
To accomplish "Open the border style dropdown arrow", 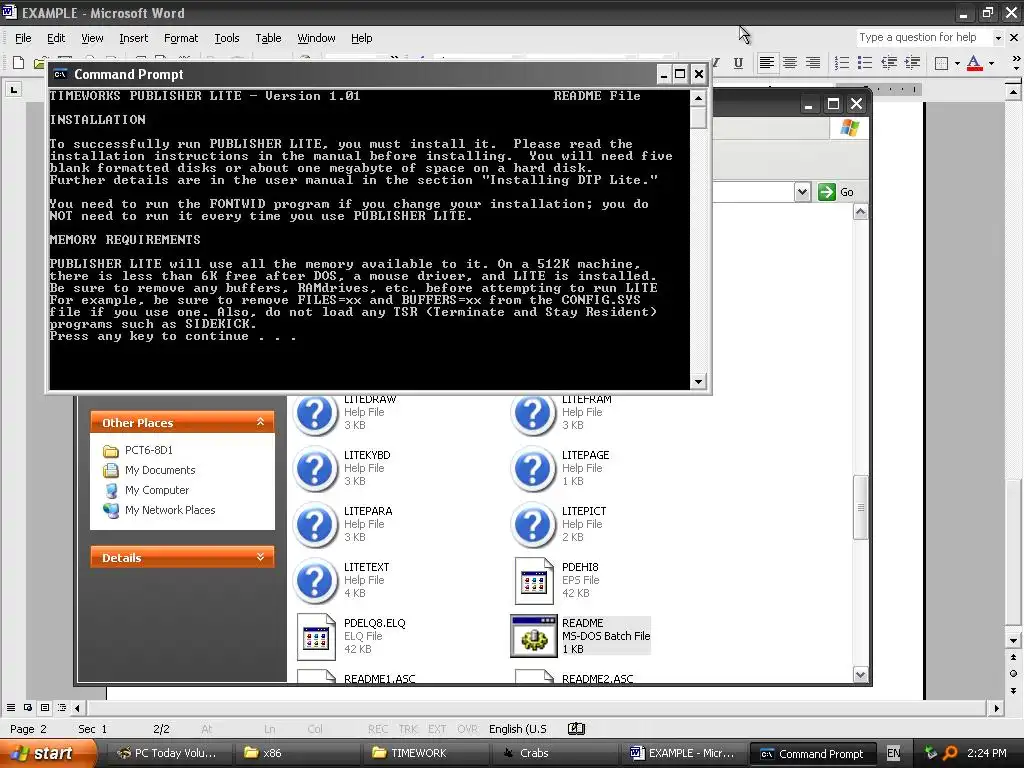I will pos(957,63).
